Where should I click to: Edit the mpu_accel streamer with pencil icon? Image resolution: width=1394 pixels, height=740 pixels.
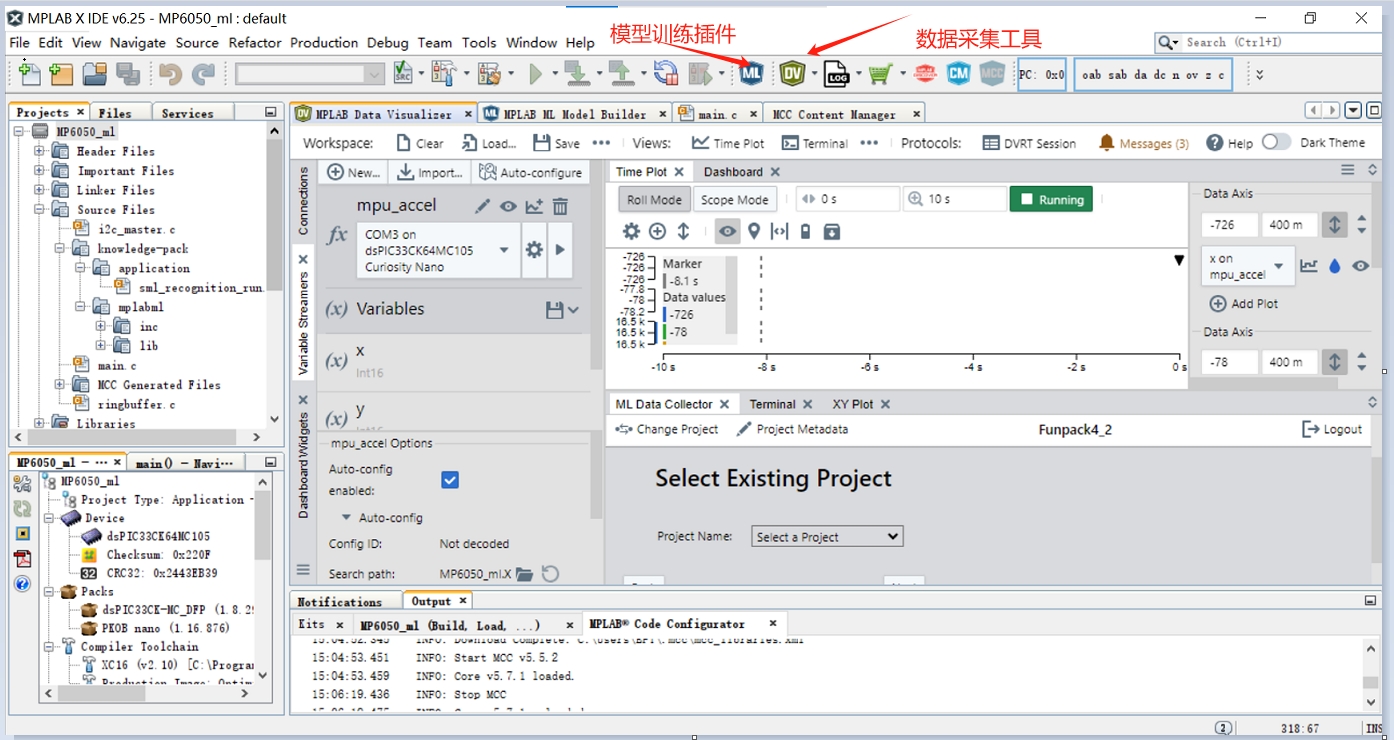pyautogui.click(x=482, y=206)
